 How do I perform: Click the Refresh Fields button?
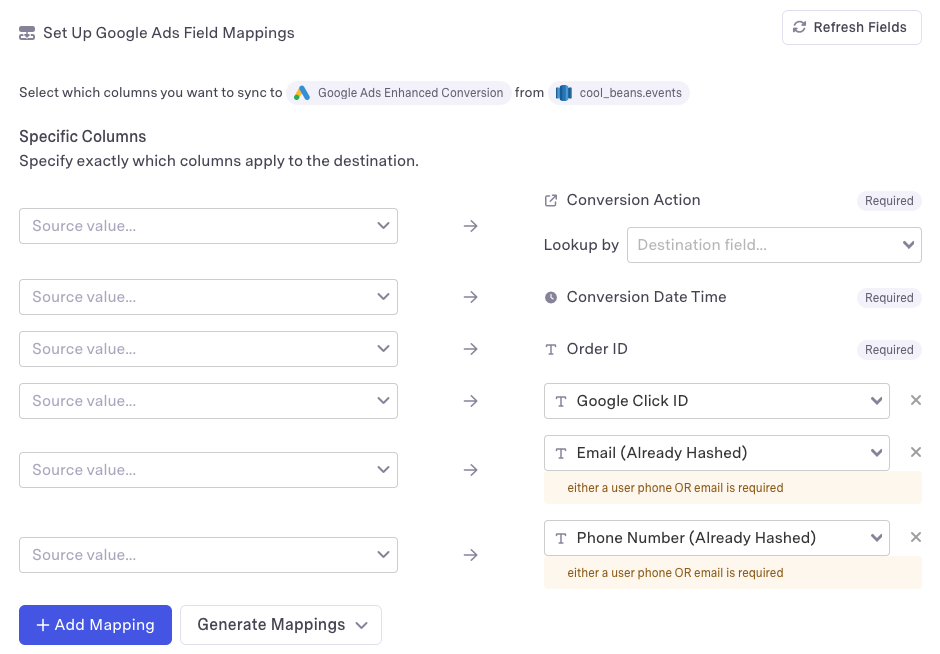click(x=851, y=28)
